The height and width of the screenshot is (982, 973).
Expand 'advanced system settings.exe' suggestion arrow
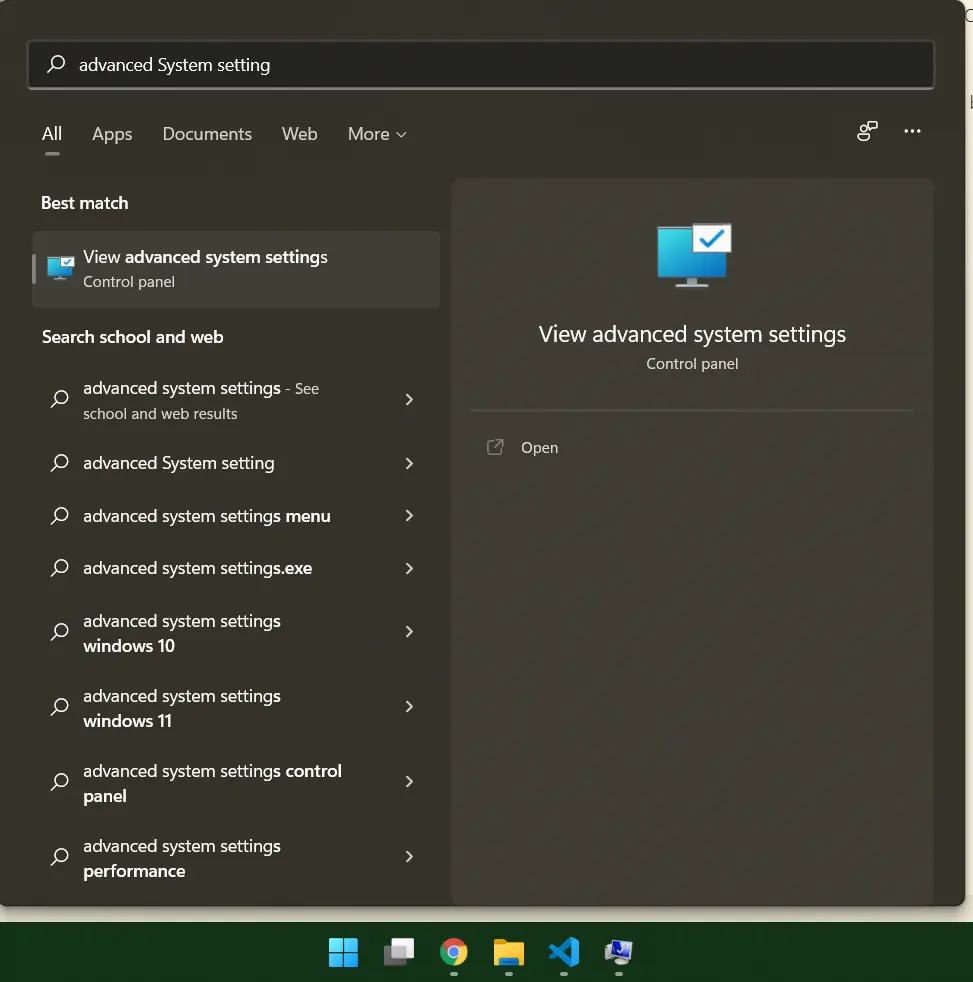[x=409, y=568]
